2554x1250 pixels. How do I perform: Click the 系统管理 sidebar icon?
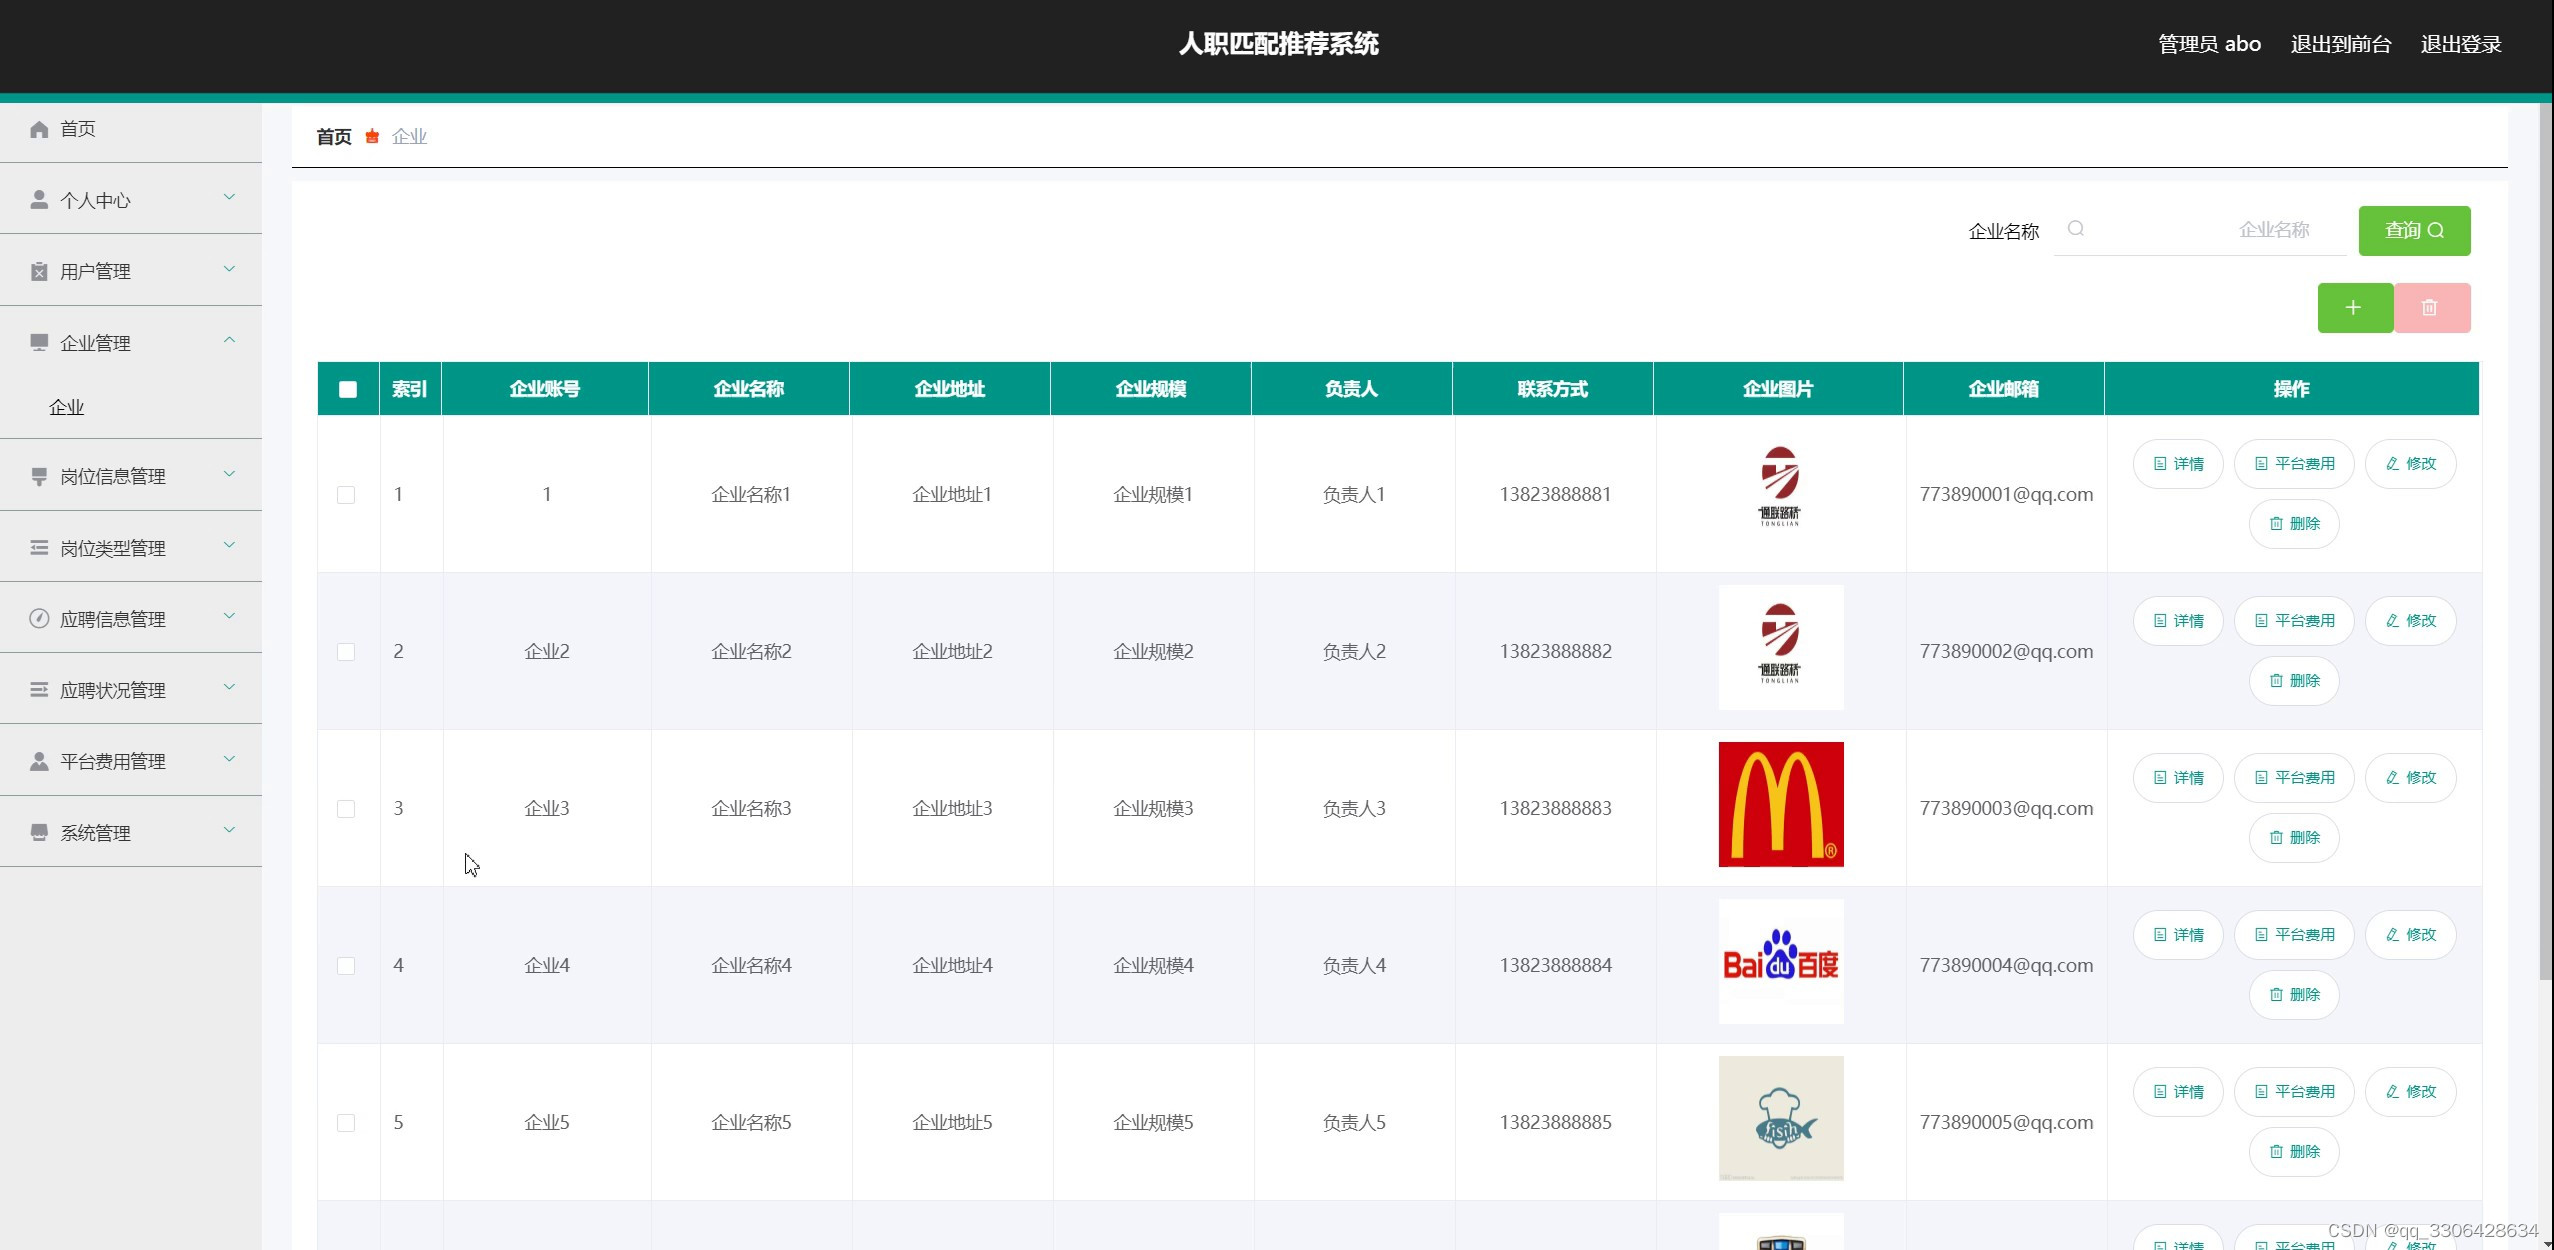[x=39, y=833]
